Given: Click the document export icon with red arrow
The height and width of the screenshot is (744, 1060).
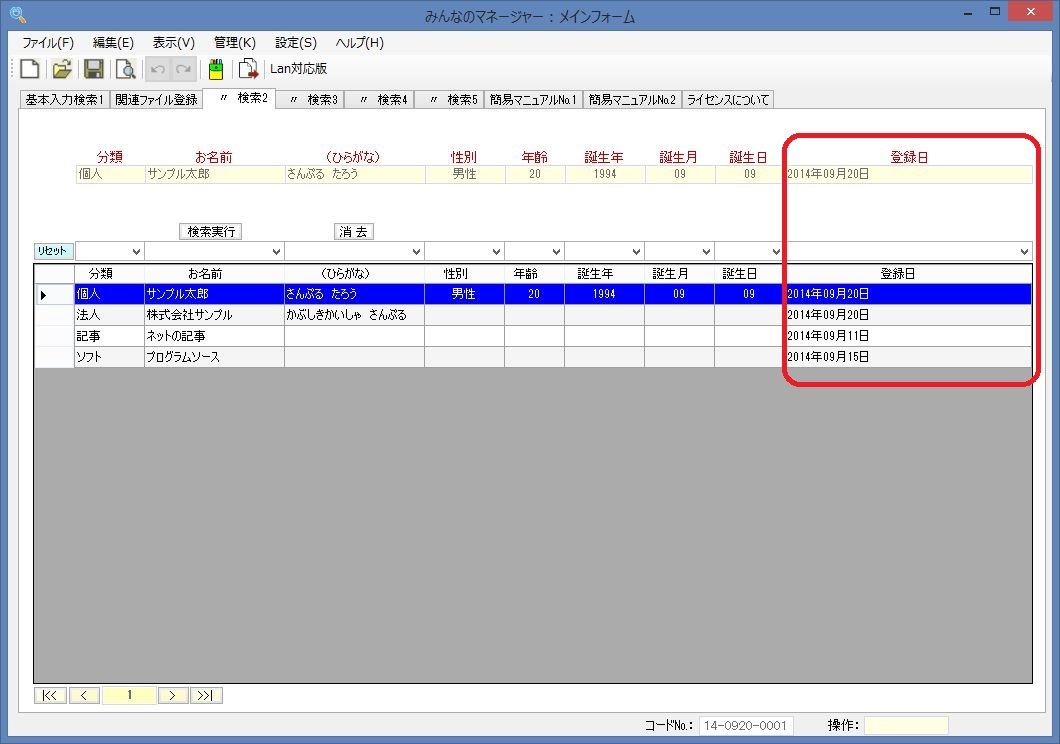Looking at the screenshot, I should [247, 69].
